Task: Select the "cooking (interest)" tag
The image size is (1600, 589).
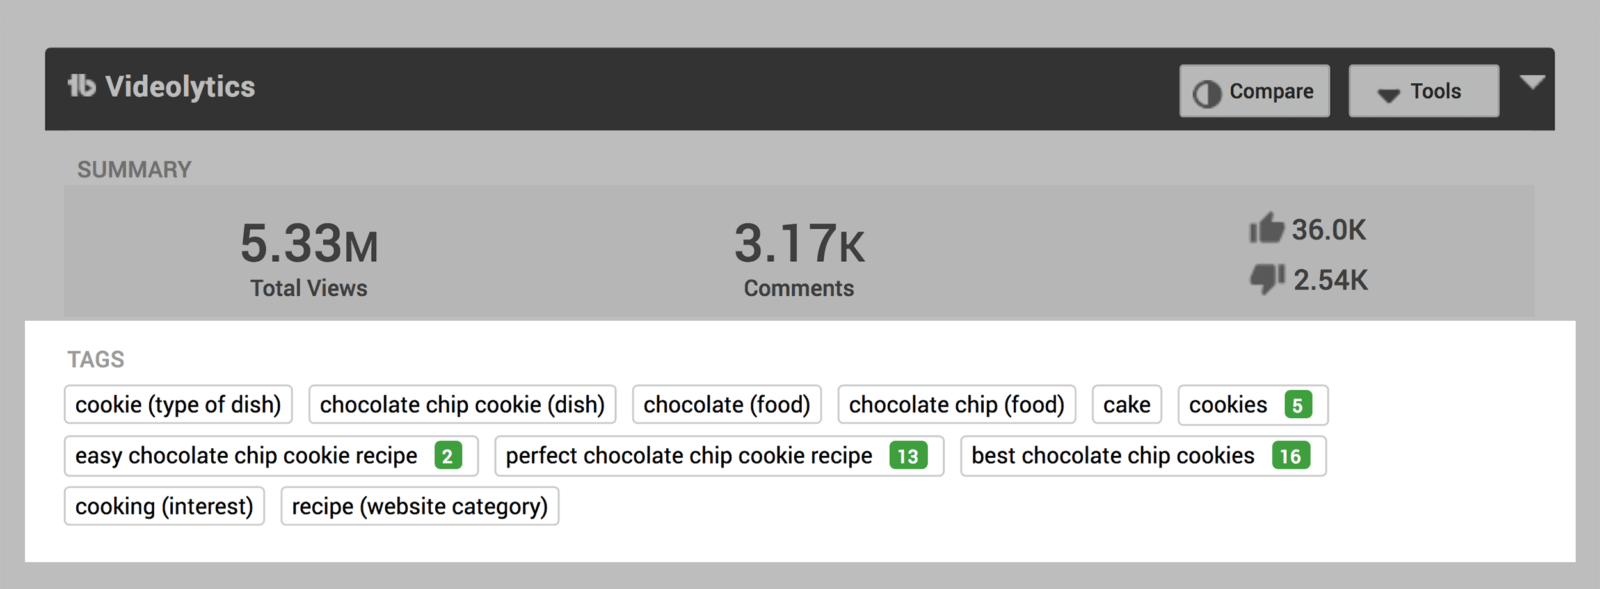Action: 164,506
